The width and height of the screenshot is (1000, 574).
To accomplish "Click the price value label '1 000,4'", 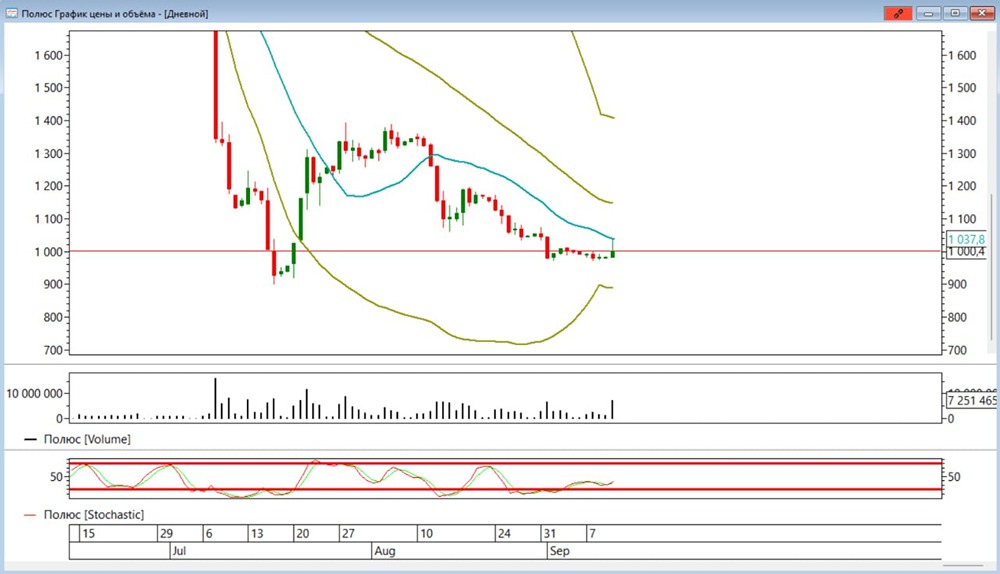I will coord(966,252).
